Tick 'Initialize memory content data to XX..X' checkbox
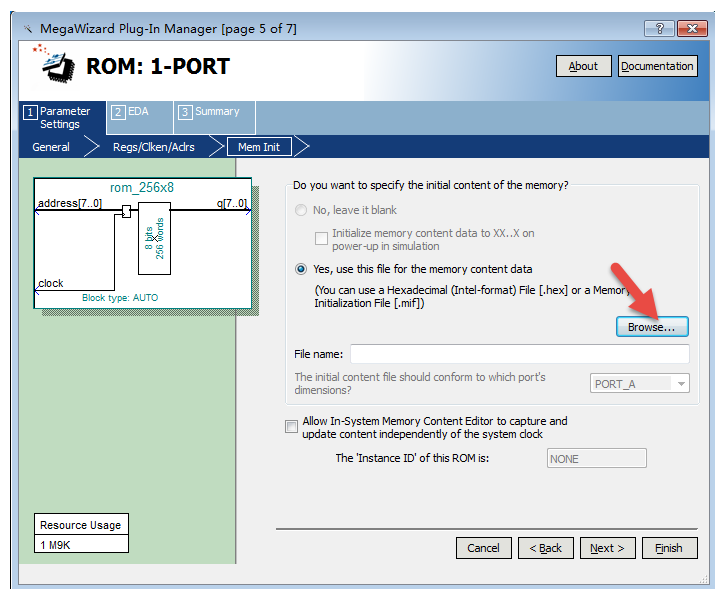The image size is (725, 599). [321, 238]
